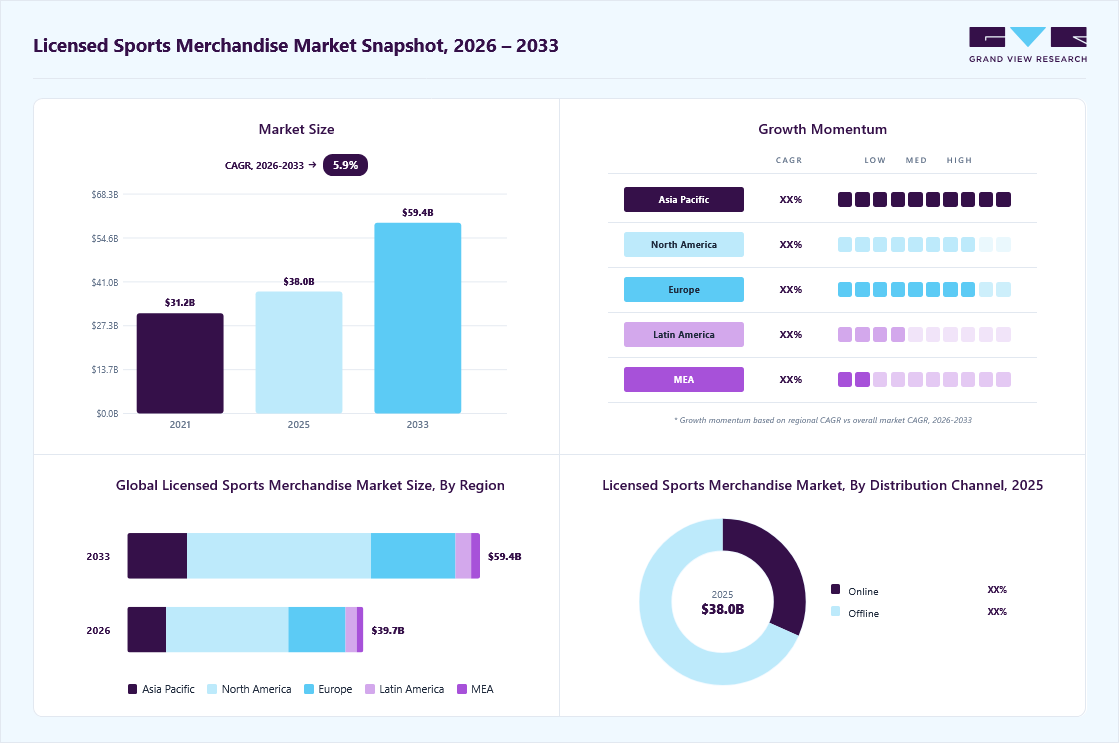Click the dashboard title heading
The image size is (1120, 743).
pos(296,46)
